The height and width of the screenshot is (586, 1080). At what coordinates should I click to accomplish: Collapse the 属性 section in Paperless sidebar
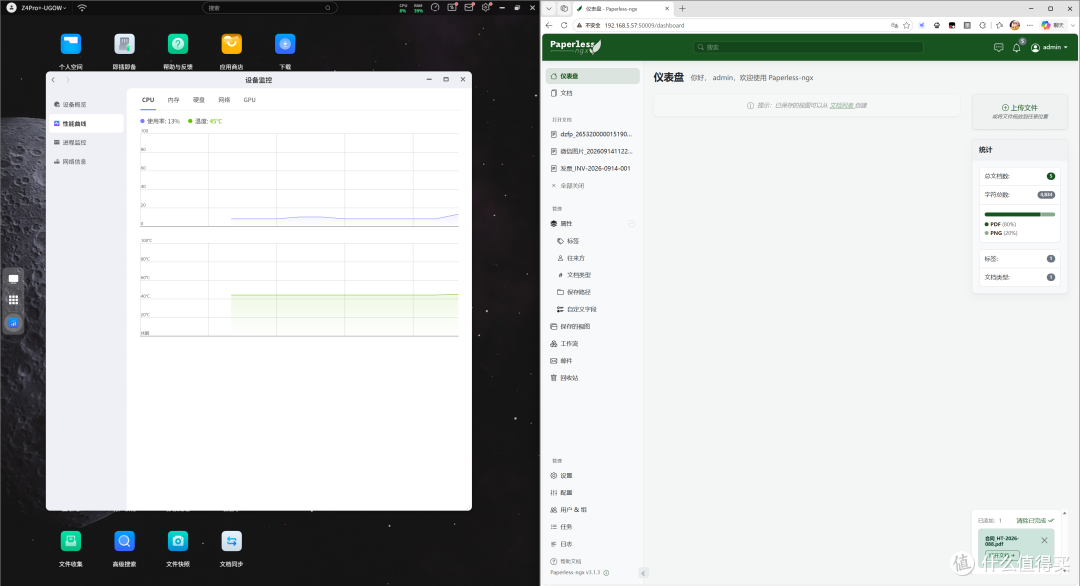coord(632,224)
